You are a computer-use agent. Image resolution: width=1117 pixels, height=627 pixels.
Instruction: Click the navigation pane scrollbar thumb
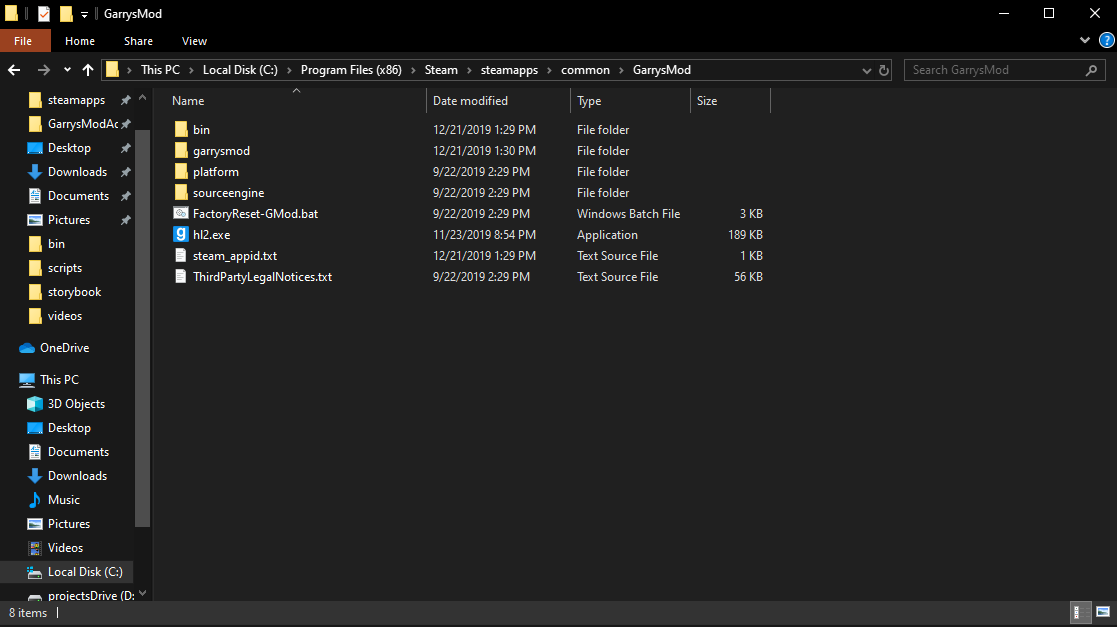pos(142,328)
